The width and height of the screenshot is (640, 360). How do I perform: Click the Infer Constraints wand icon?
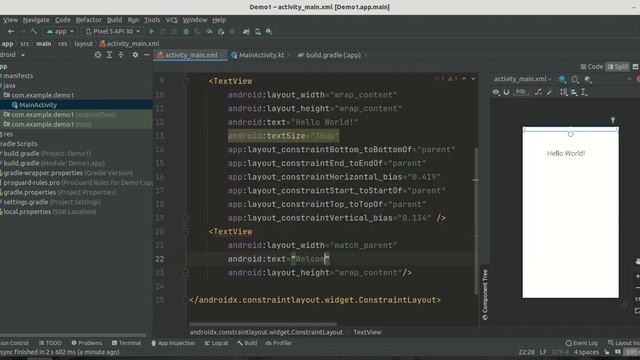[x=549, y=92]
